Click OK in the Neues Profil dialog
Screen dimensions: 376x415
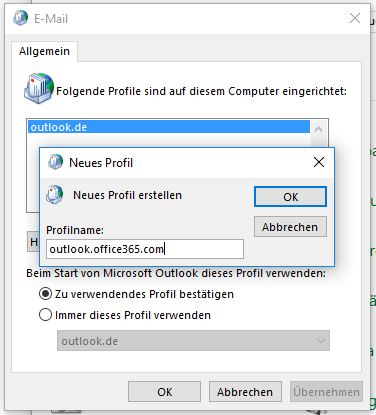(x=290, y=197)
